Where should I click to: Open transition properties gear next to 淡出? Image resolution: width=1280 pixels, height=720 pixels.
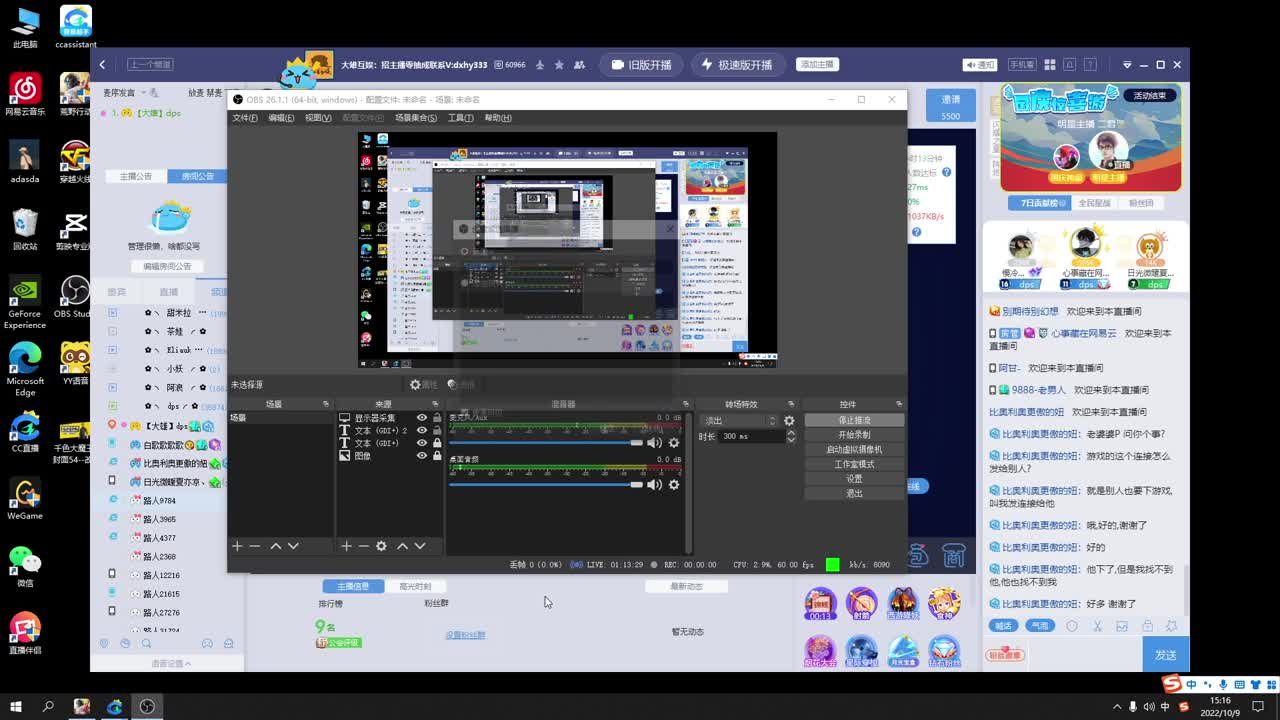(x=789, y=421)
